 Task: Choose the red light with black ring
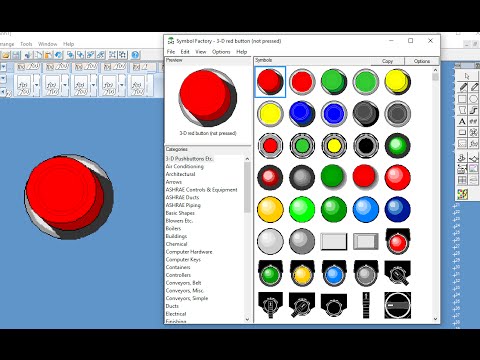tap(270, 177)
